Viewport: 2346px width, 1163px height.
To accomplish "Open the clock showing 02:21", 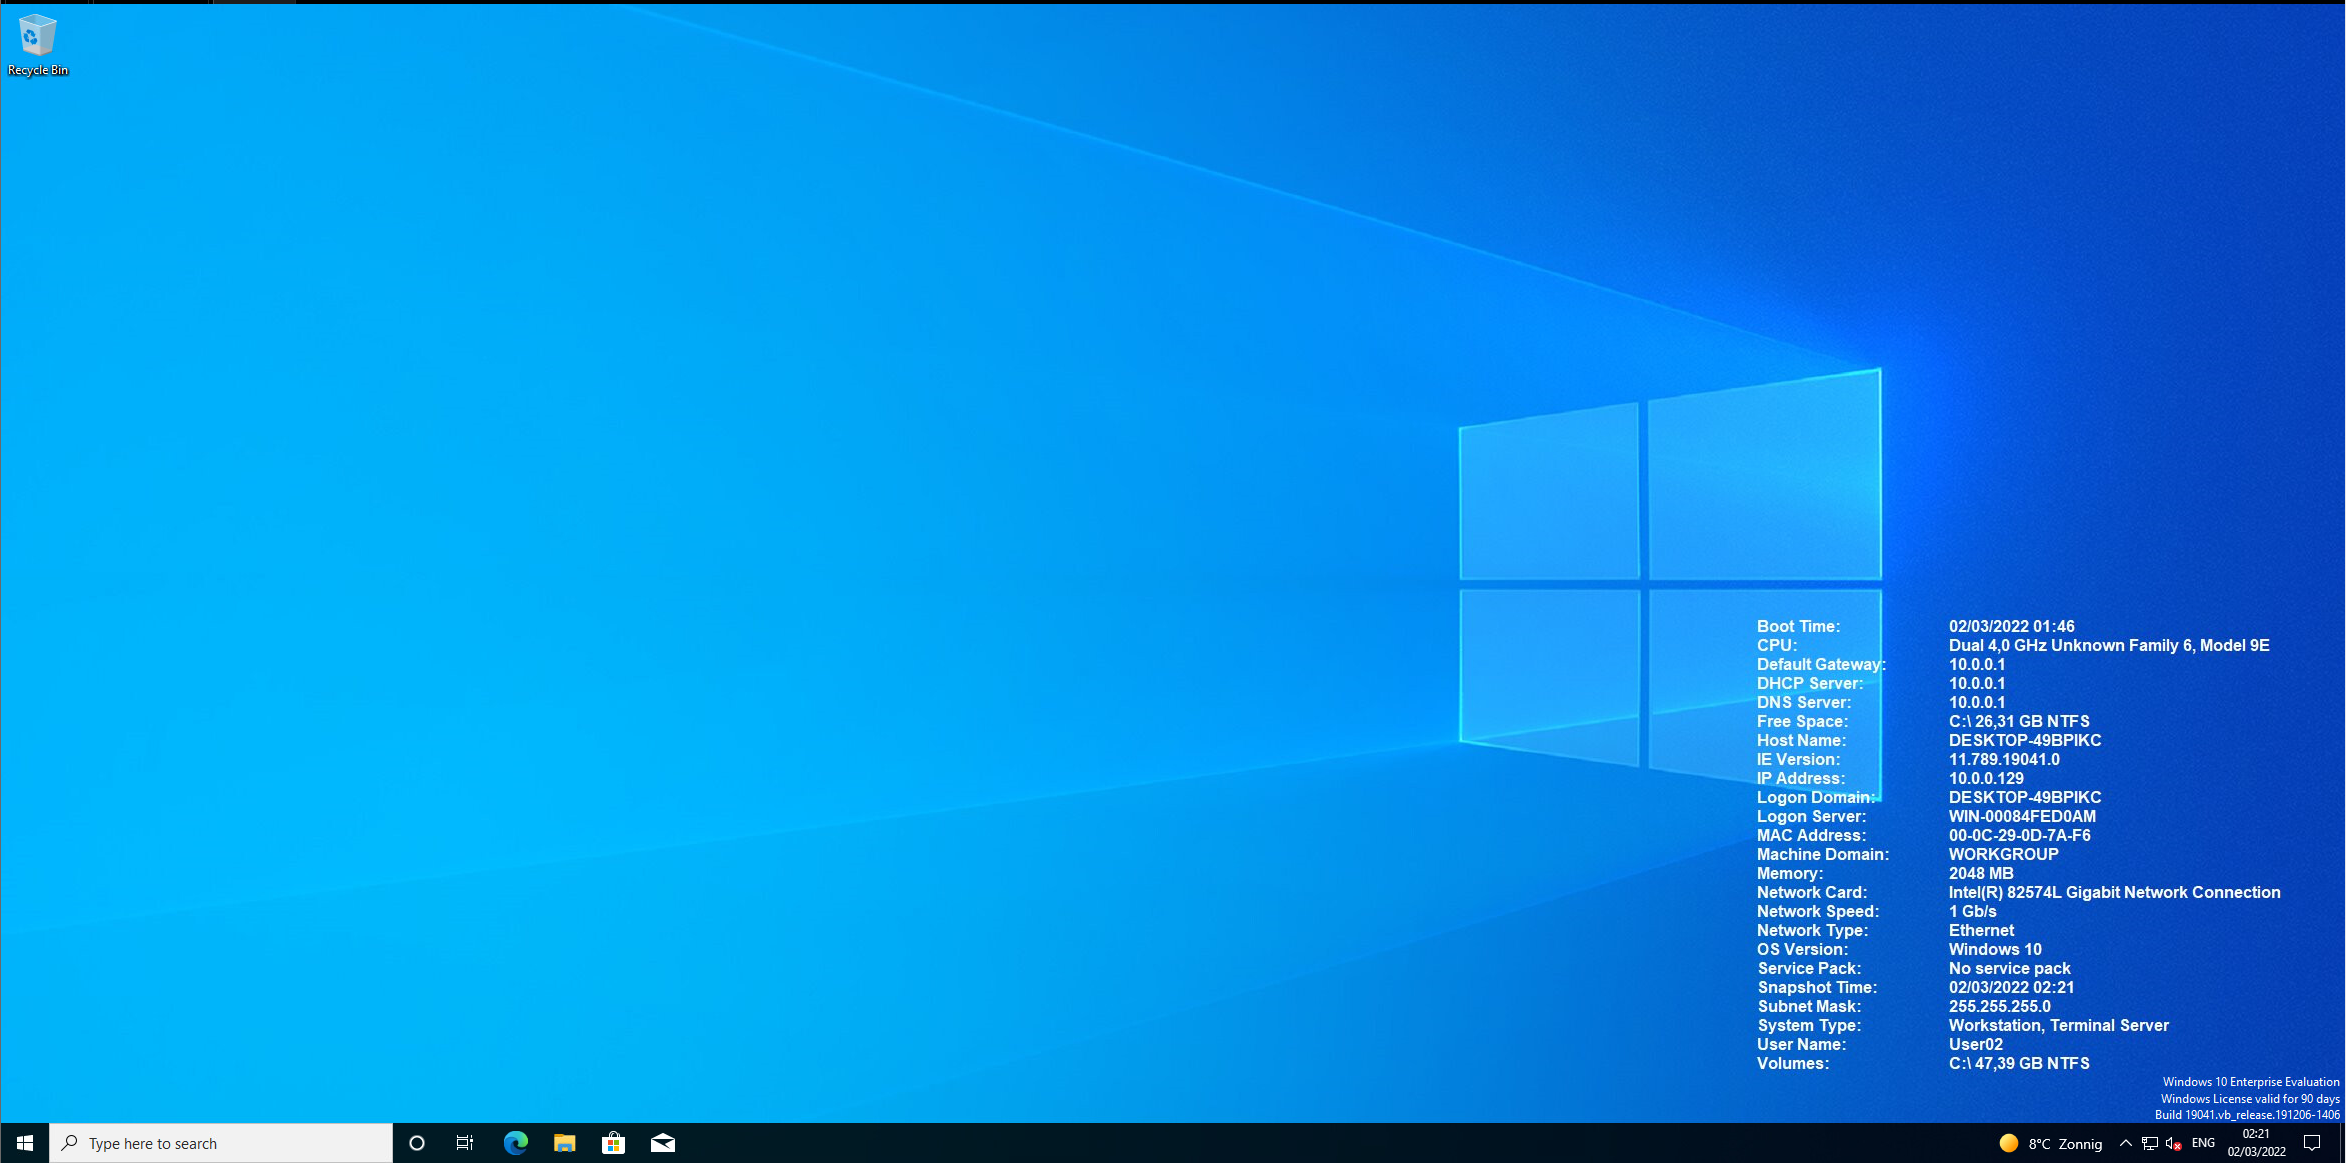I will 2256,1143.
